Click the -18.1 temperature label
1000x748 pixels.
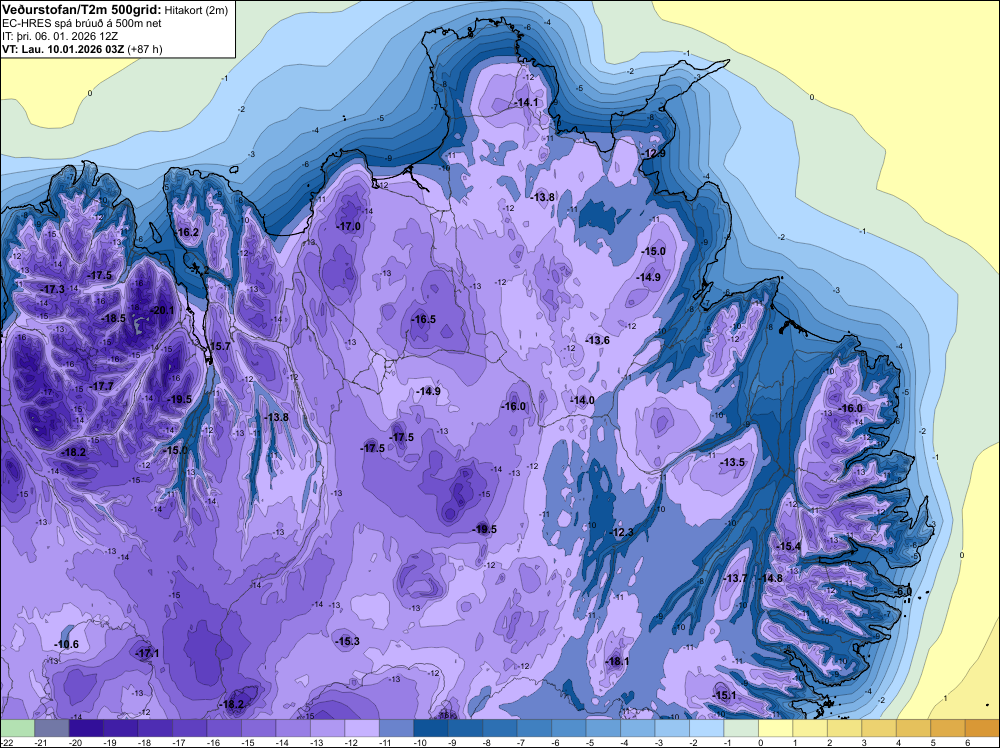[617, 662]
